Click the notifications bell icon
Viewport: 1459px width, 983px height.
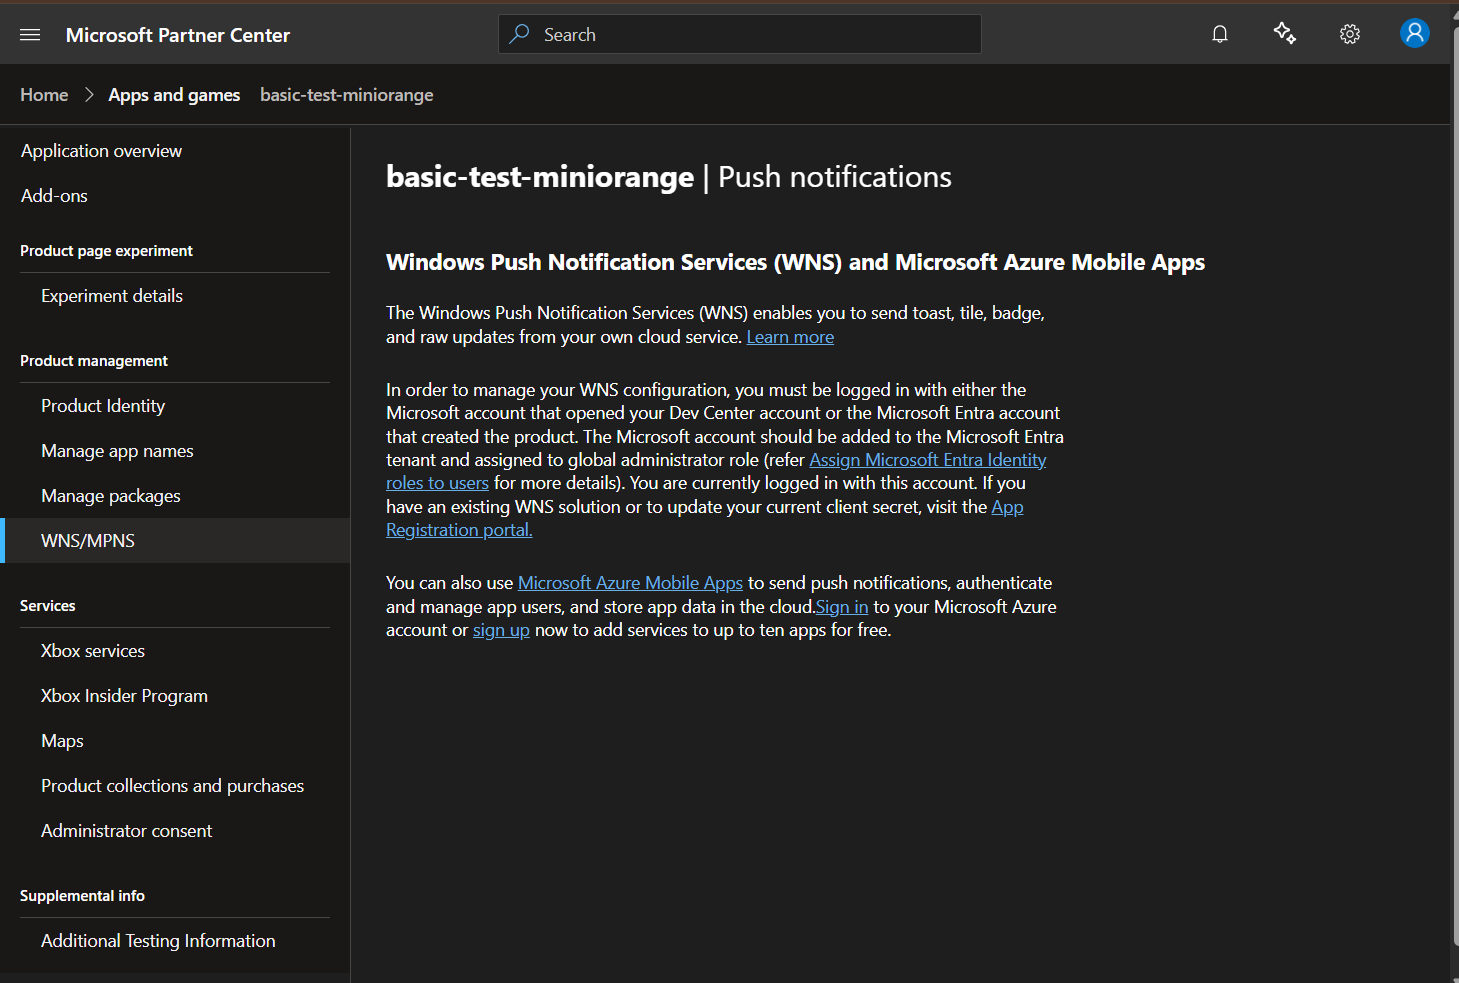1219,33
